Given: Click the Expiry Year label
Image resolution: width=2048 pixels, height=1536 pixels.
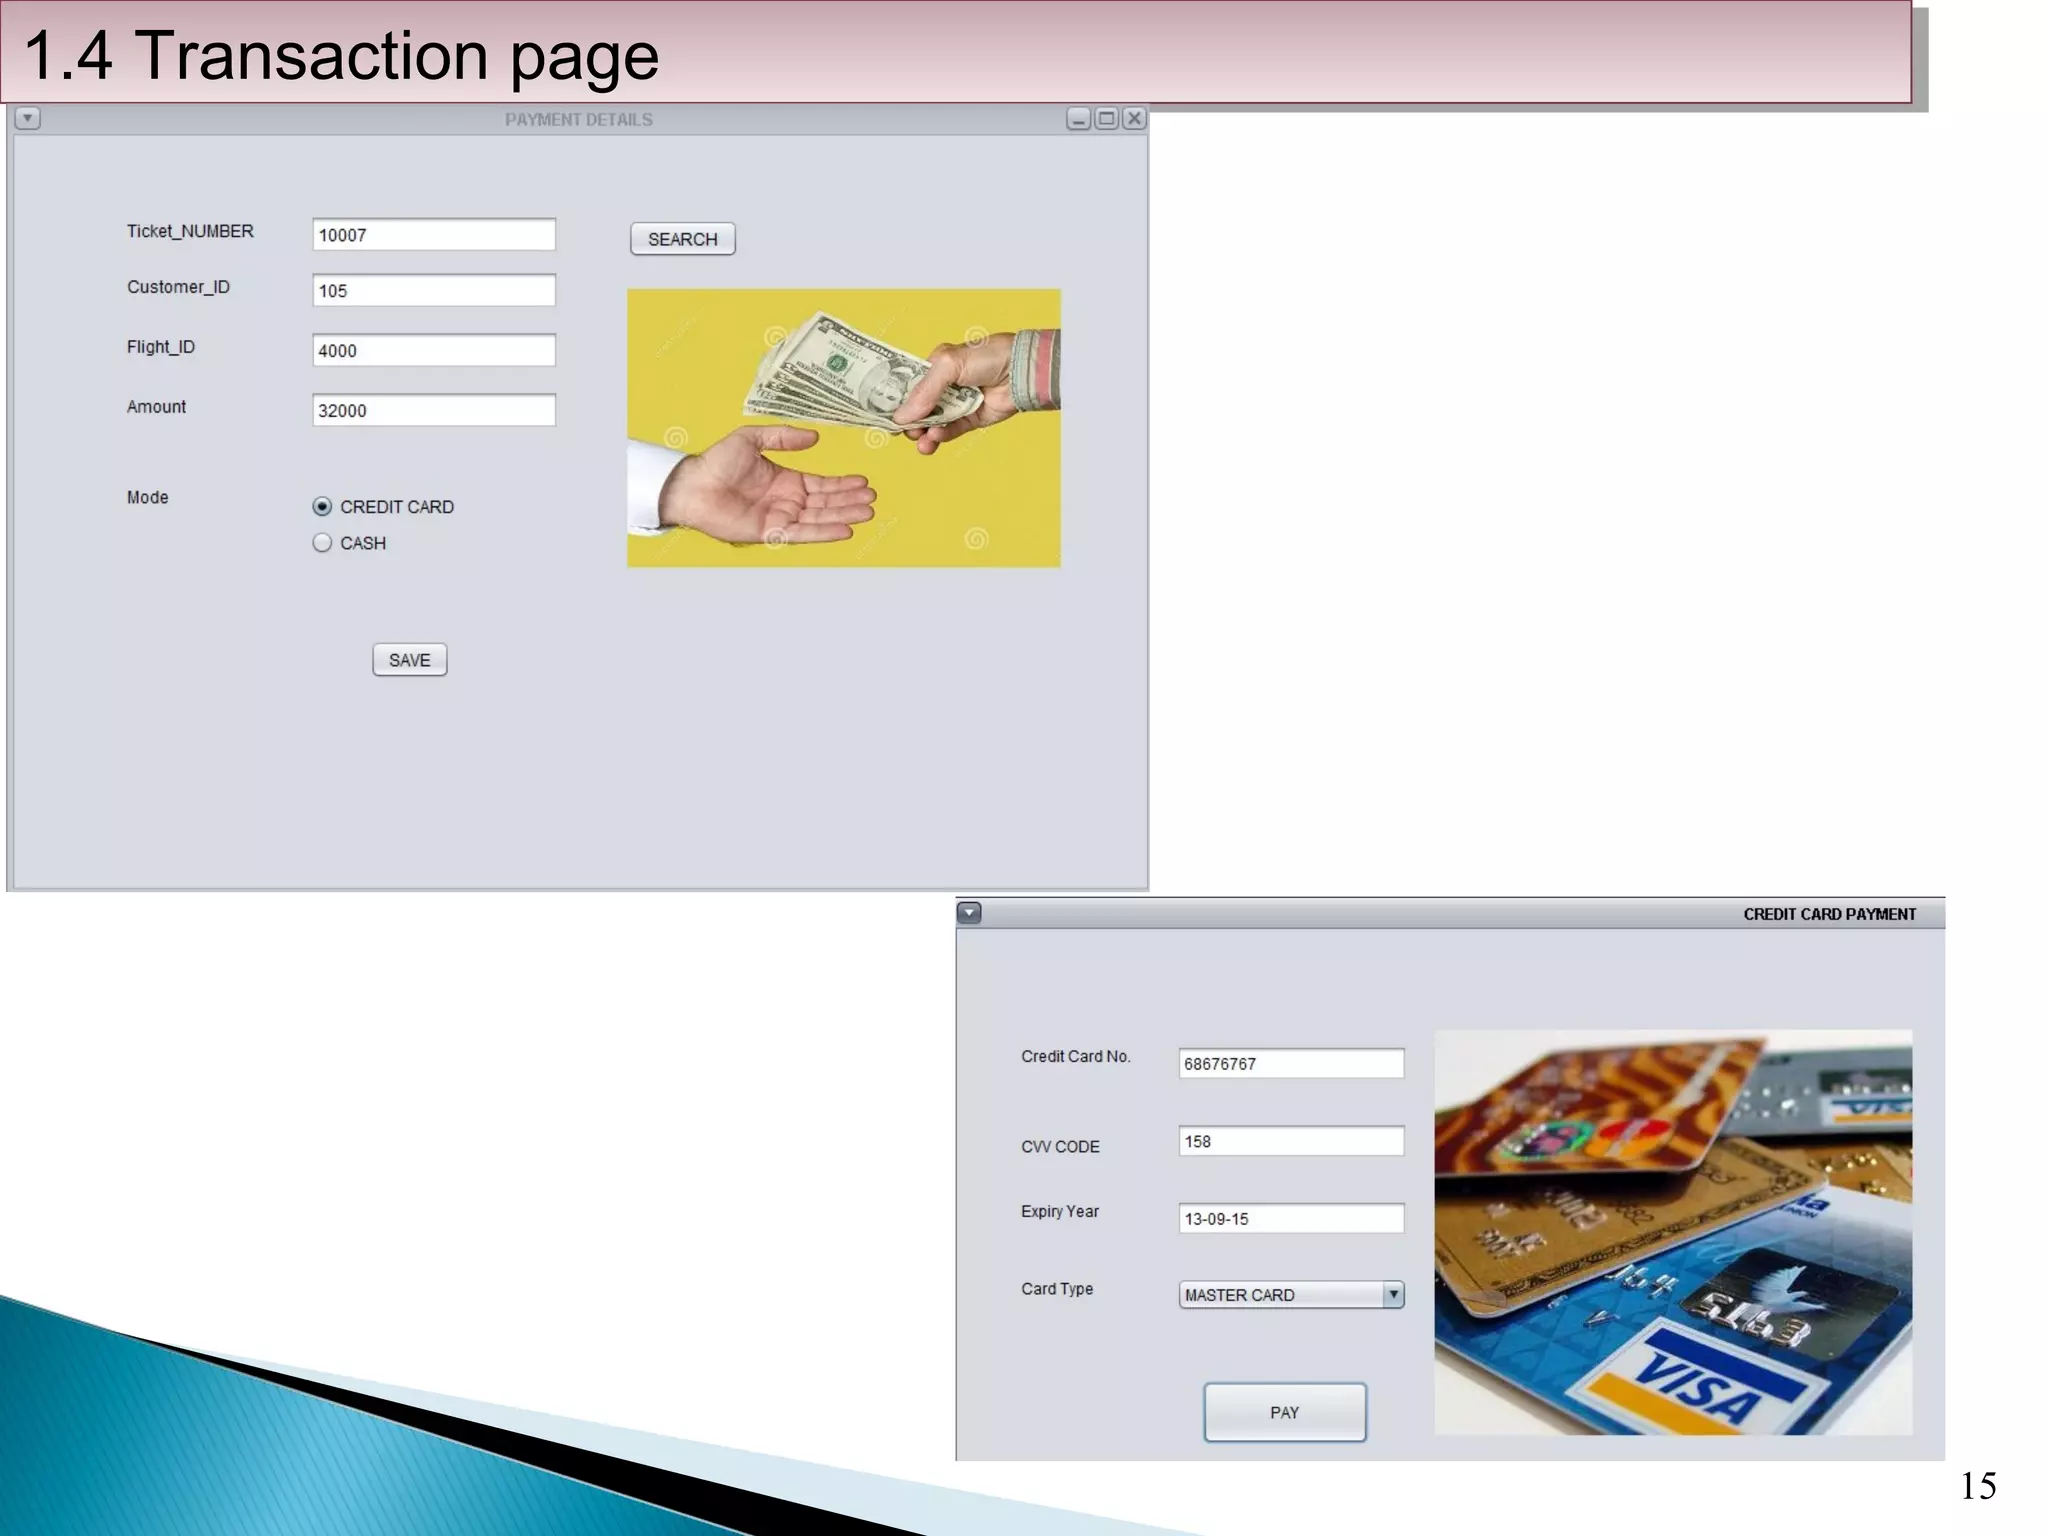Looking at the screenshot, I should point(1060,1212).
